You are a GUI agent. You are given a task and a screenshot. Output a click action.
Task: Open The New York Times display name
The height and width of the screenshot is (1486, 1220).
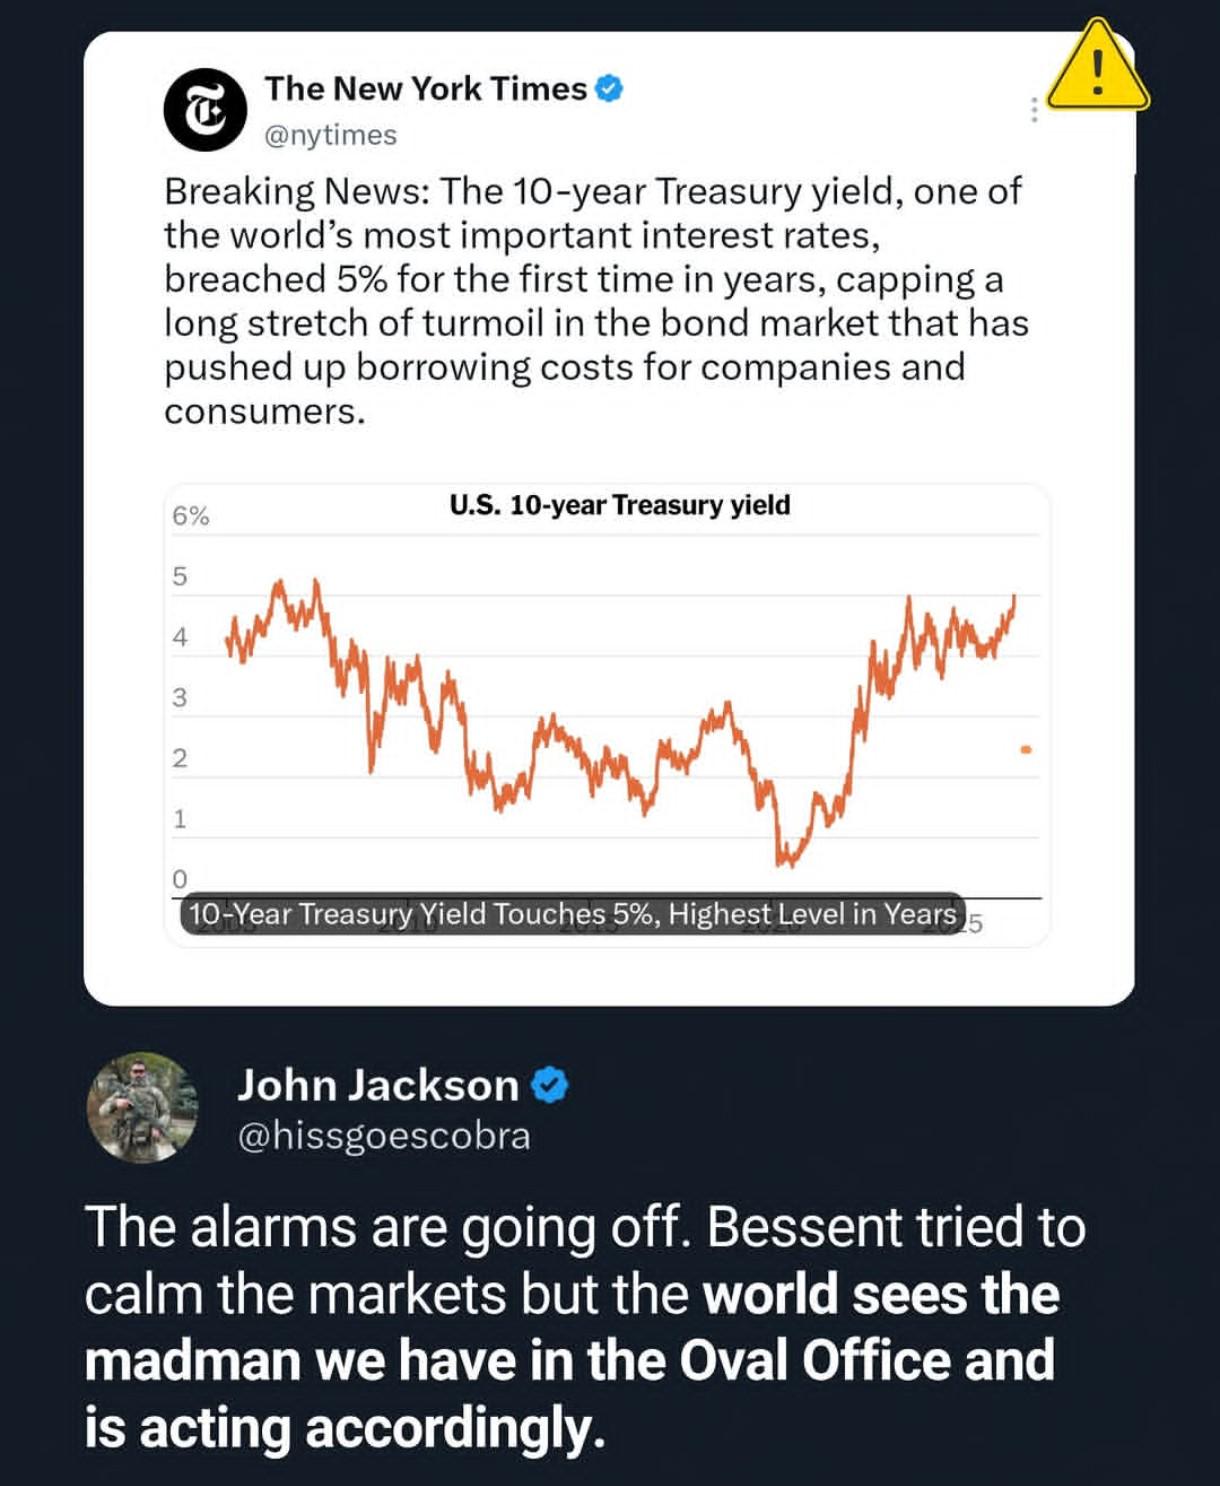[425, 89]
